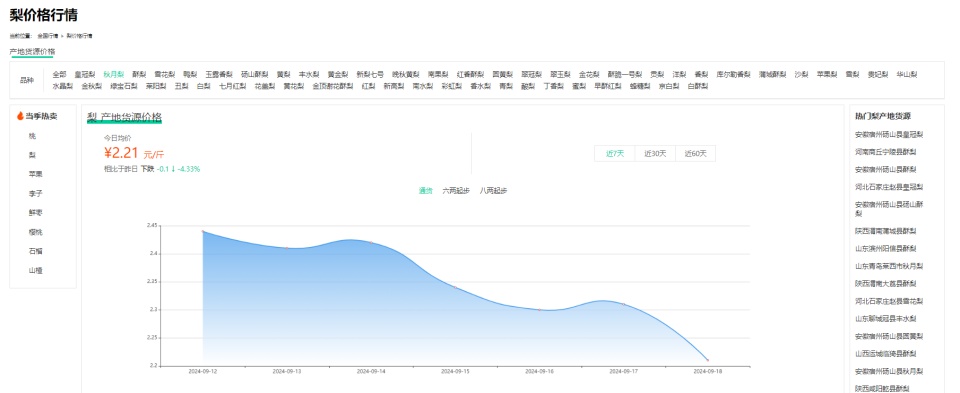Click the 2024-09-12 data point on chart
Viewport: 960px width, 393px height.
click(x=203, y=231)
